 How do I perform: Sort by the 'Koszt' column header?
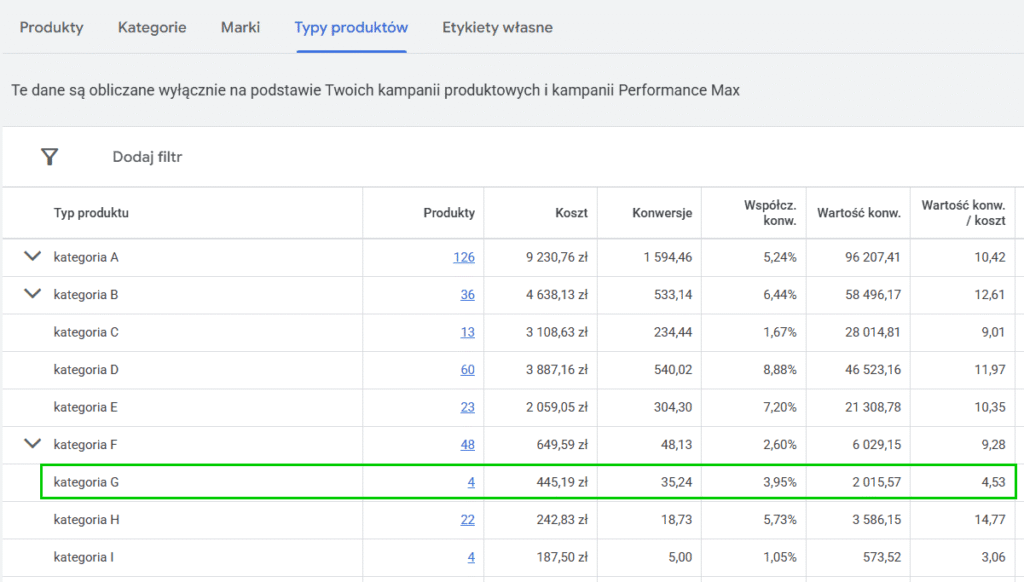point(572,212)
